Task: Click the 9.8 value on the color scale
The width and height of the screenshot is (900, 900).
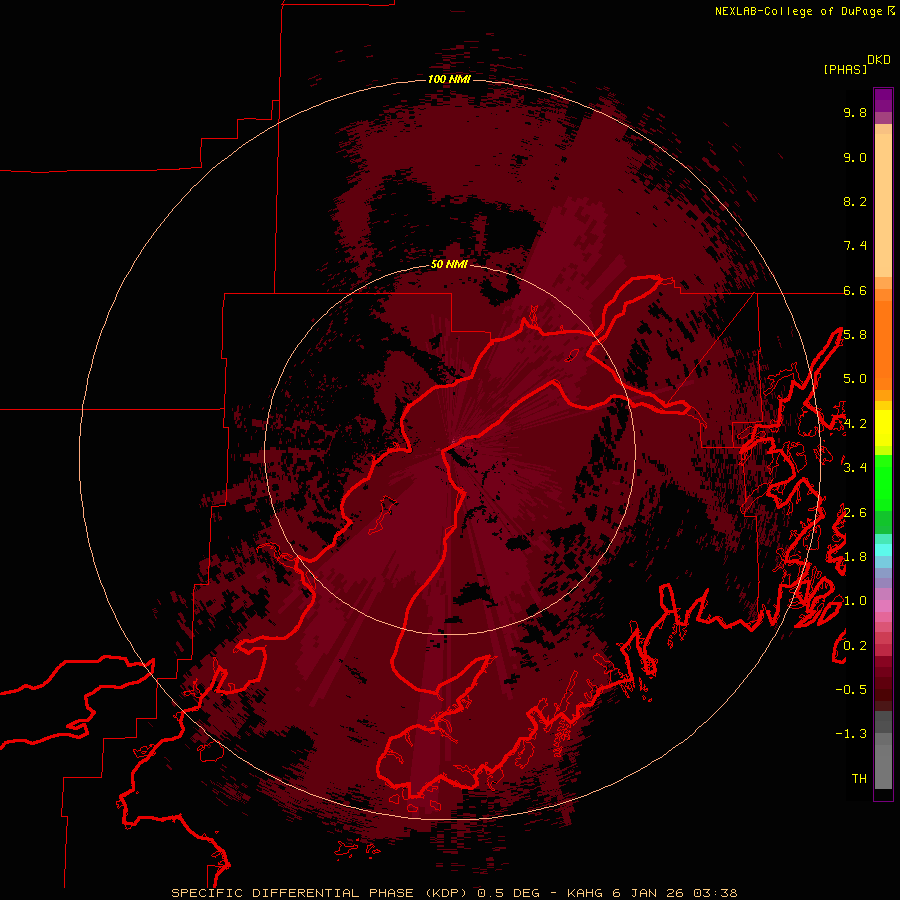Action: pyautogui.click(x=855, y=112)
